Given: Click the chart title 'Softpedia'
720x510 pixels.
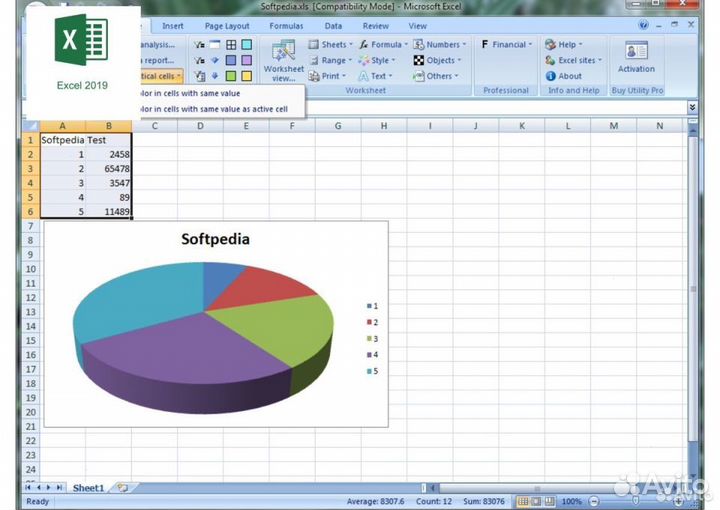Looking at the screenshot, I should [x=215, y=239].
